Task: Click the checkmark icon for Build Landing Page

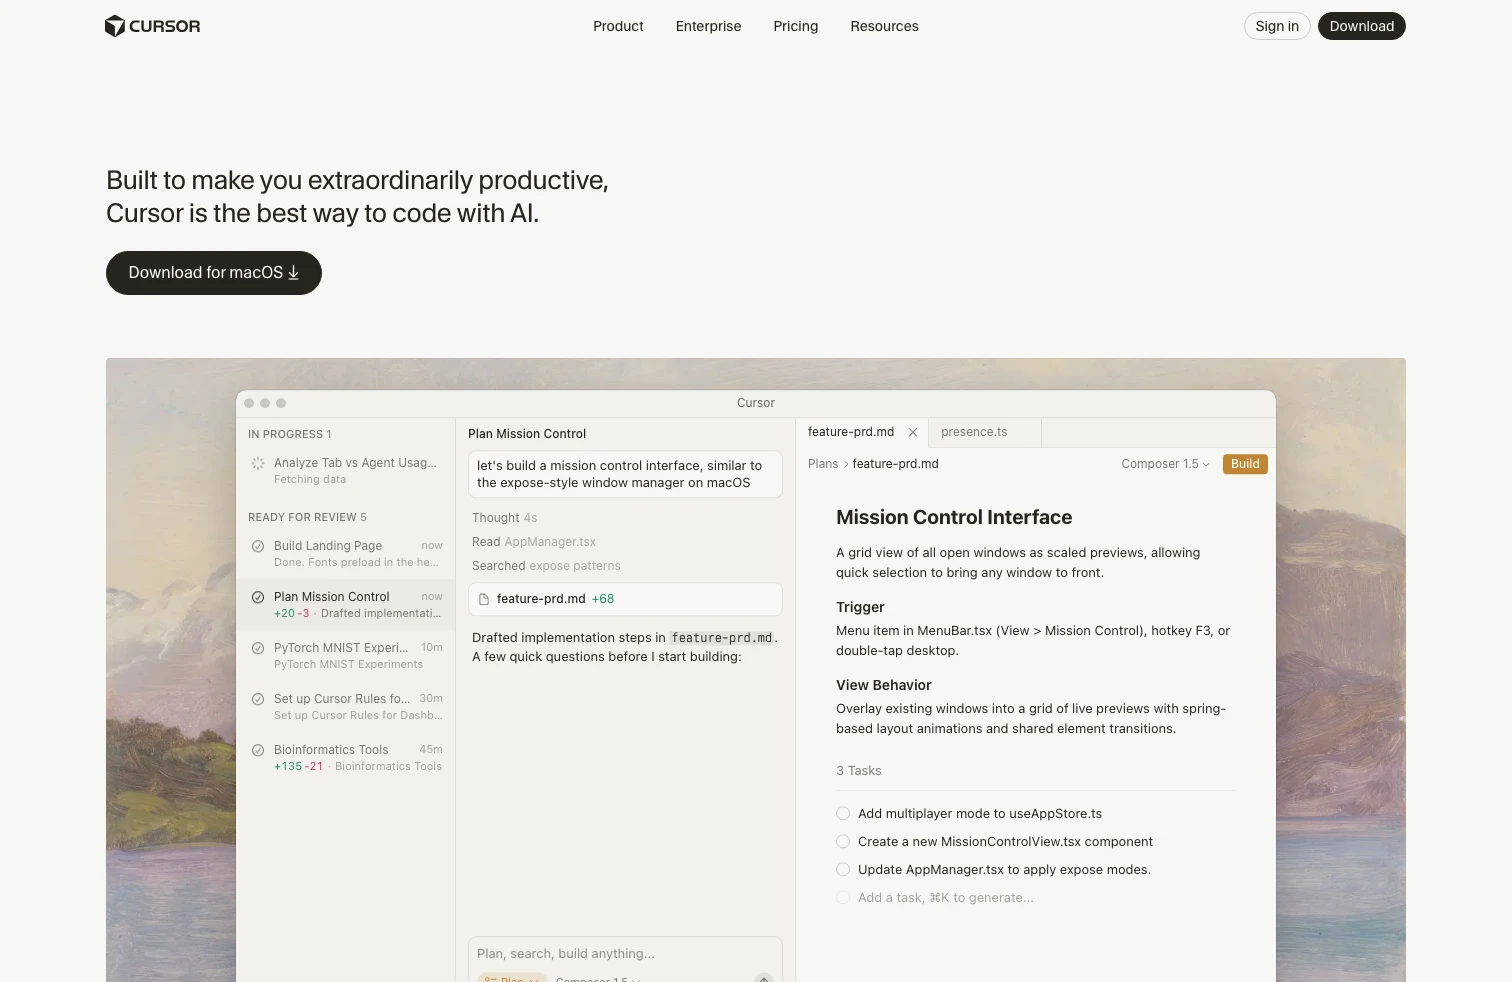Action: click(258, 546)
